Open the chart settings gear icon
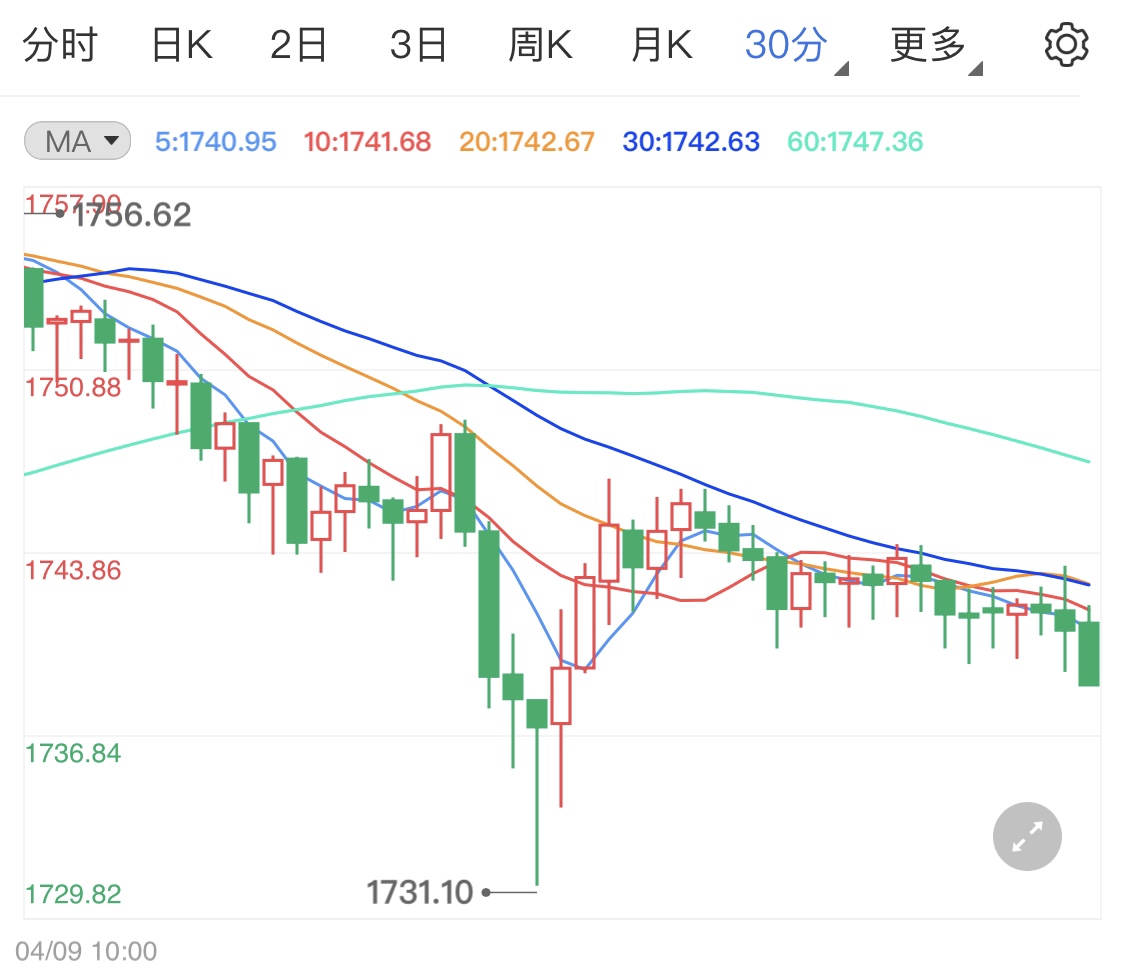The height and width of the screenshot is (971, 1125). (1066, 43)
